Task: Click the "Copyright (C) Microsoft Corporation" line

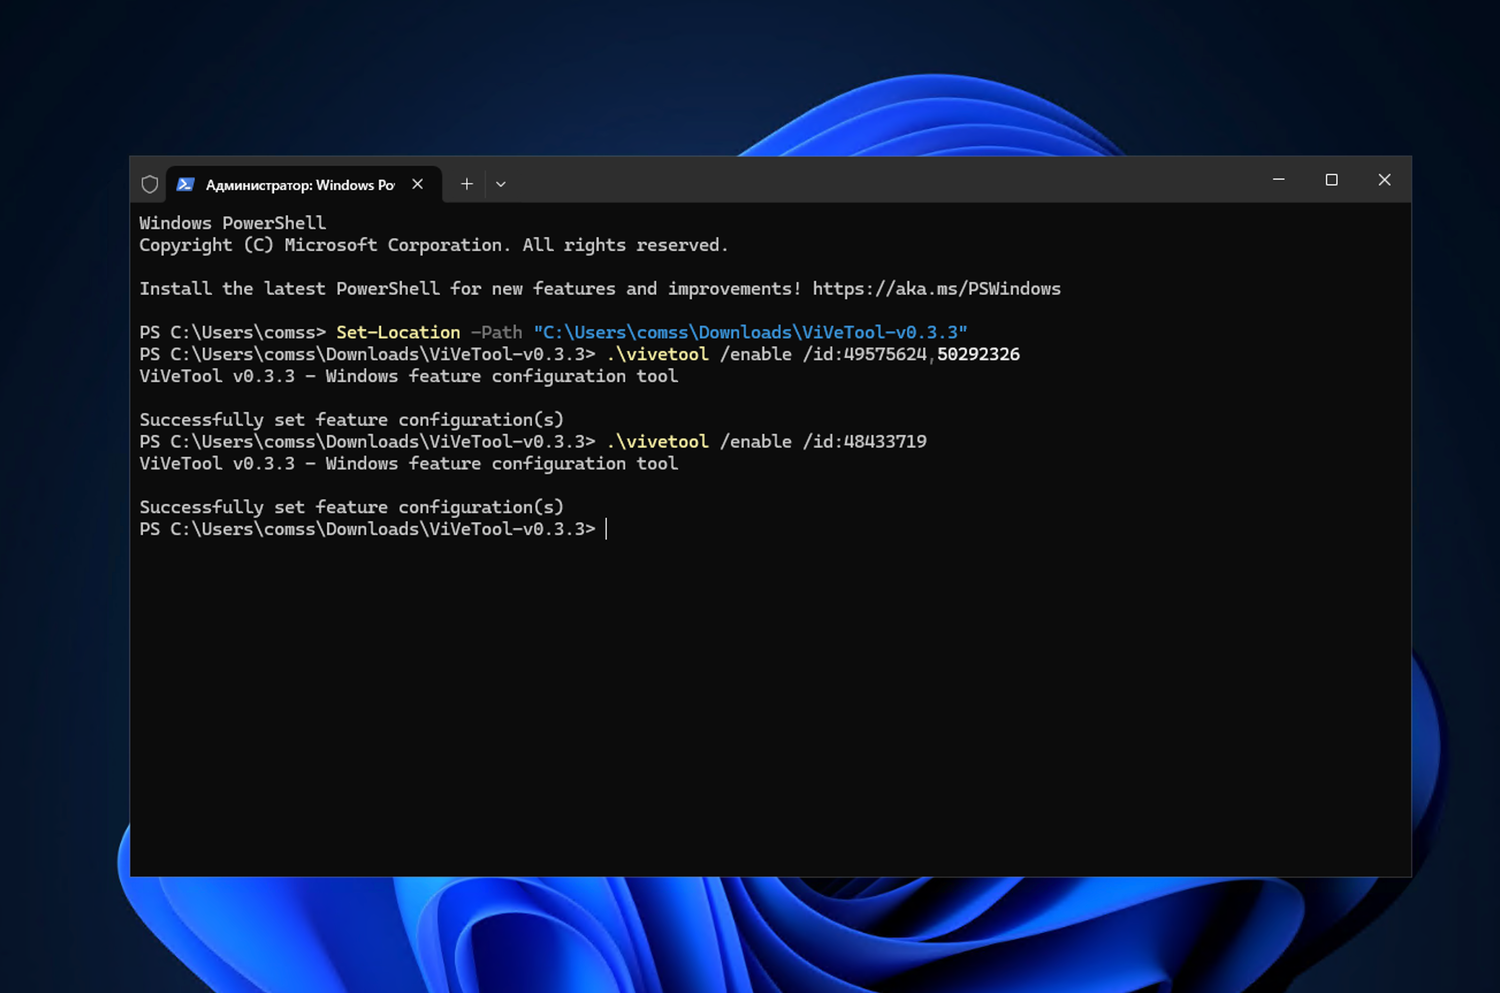Action: point(434,245)
